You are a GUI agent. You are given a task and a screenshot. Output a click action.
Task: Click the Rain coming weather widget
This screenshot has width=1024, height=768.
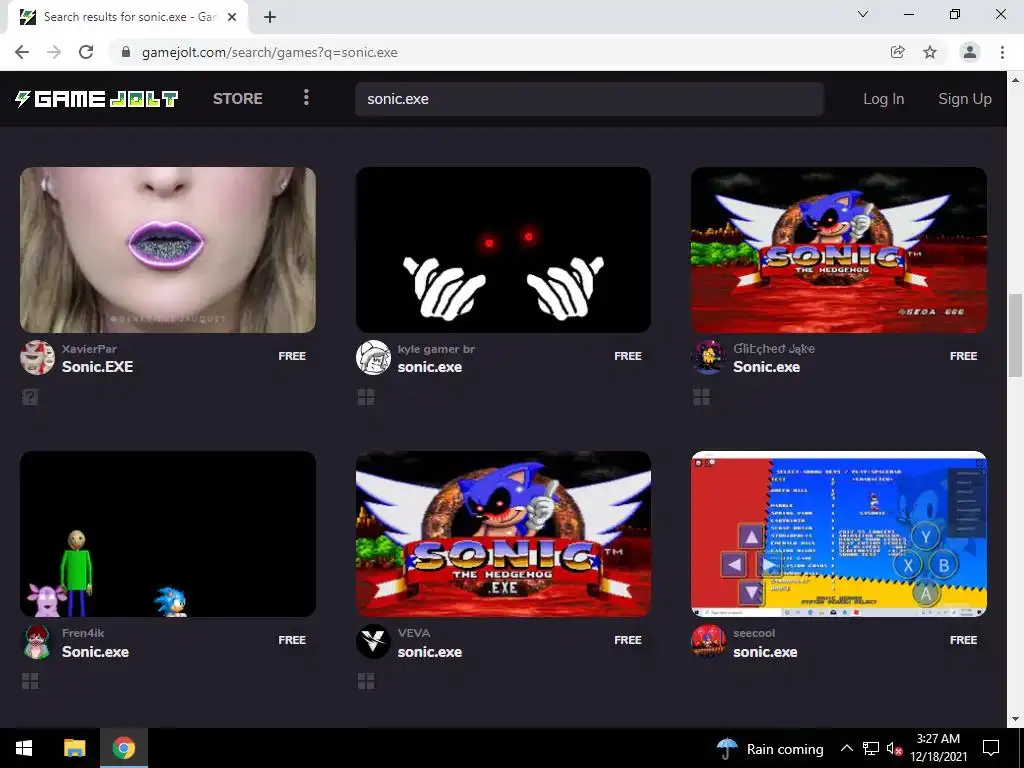(769, 748)
